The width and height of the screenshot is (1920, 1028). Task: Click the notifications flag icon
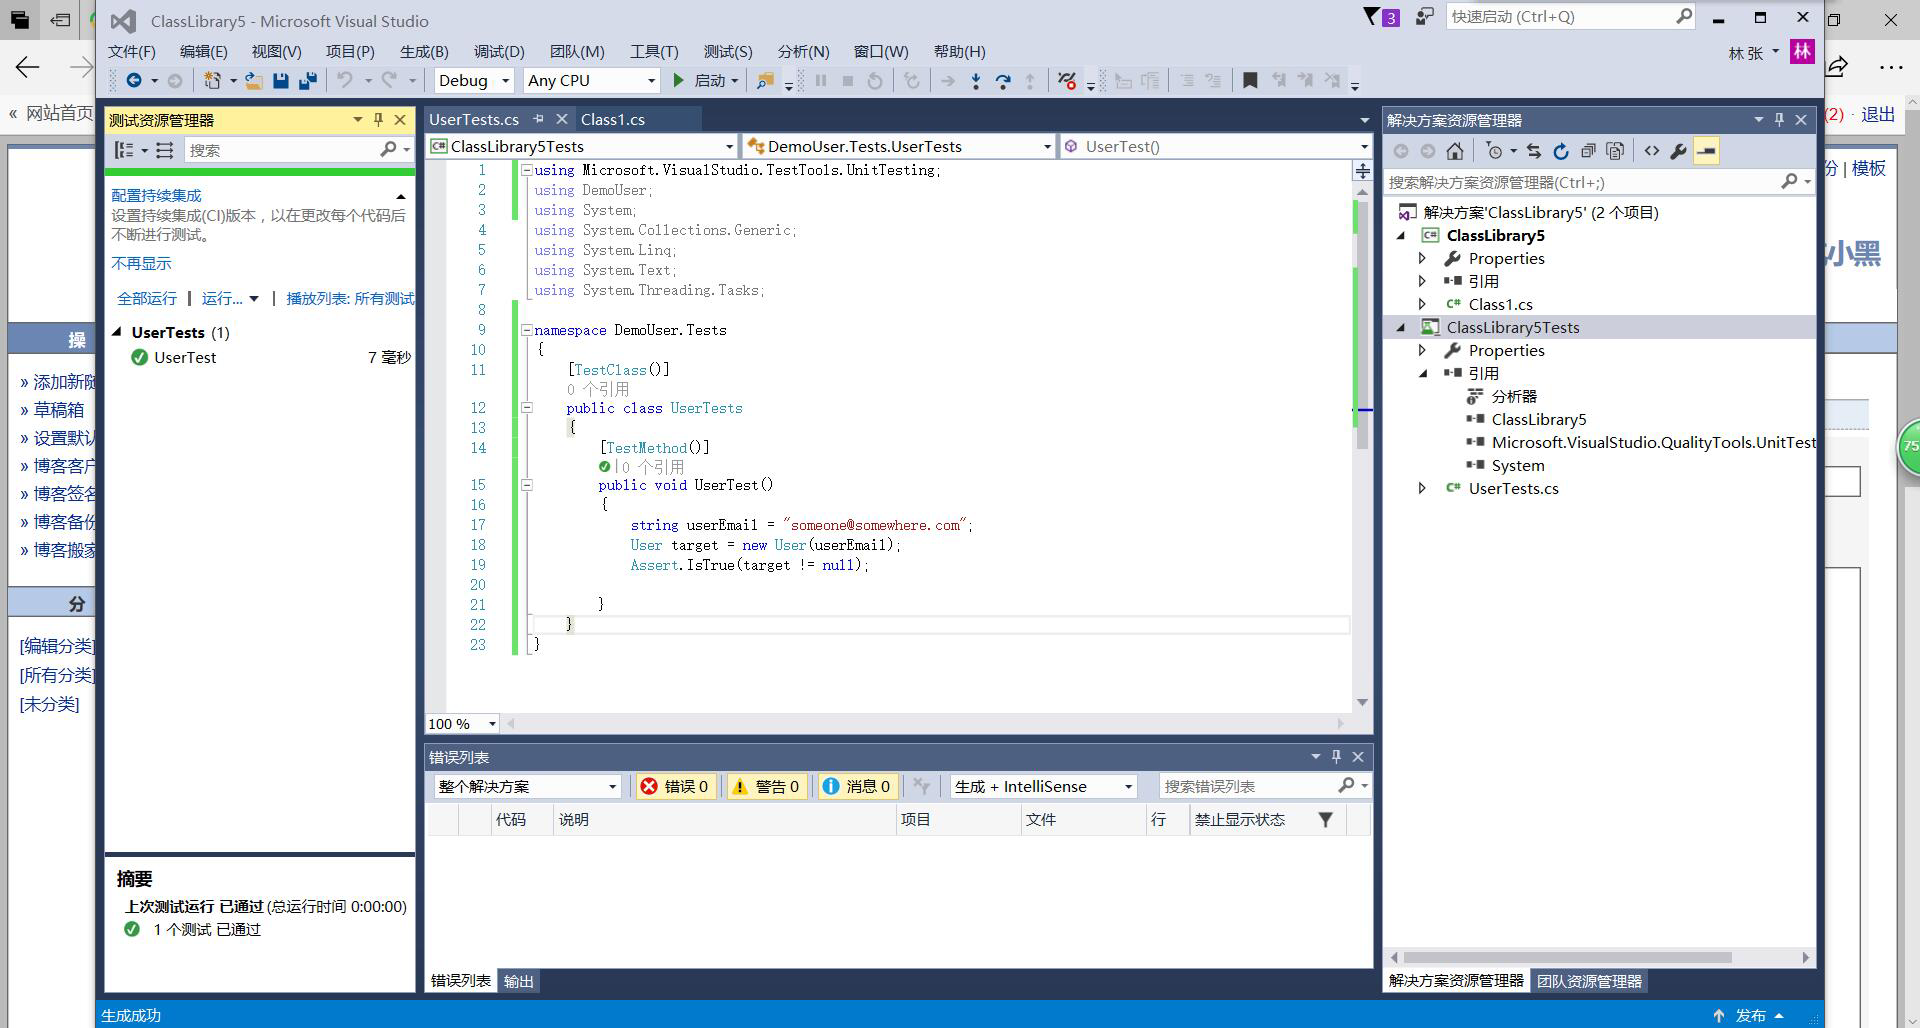click(1372, 16)
